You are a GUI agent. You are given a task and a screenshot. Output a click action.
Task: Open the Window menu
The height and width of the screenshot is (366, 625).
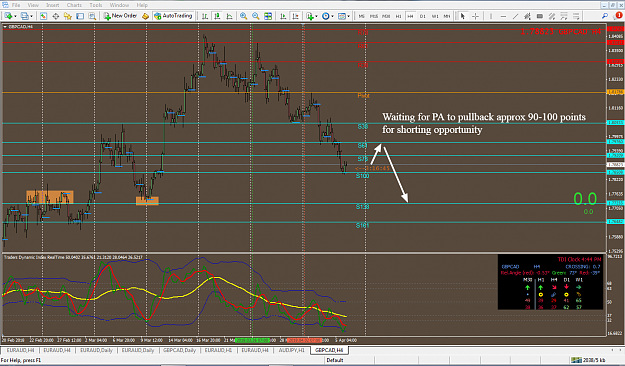point(119,5)
